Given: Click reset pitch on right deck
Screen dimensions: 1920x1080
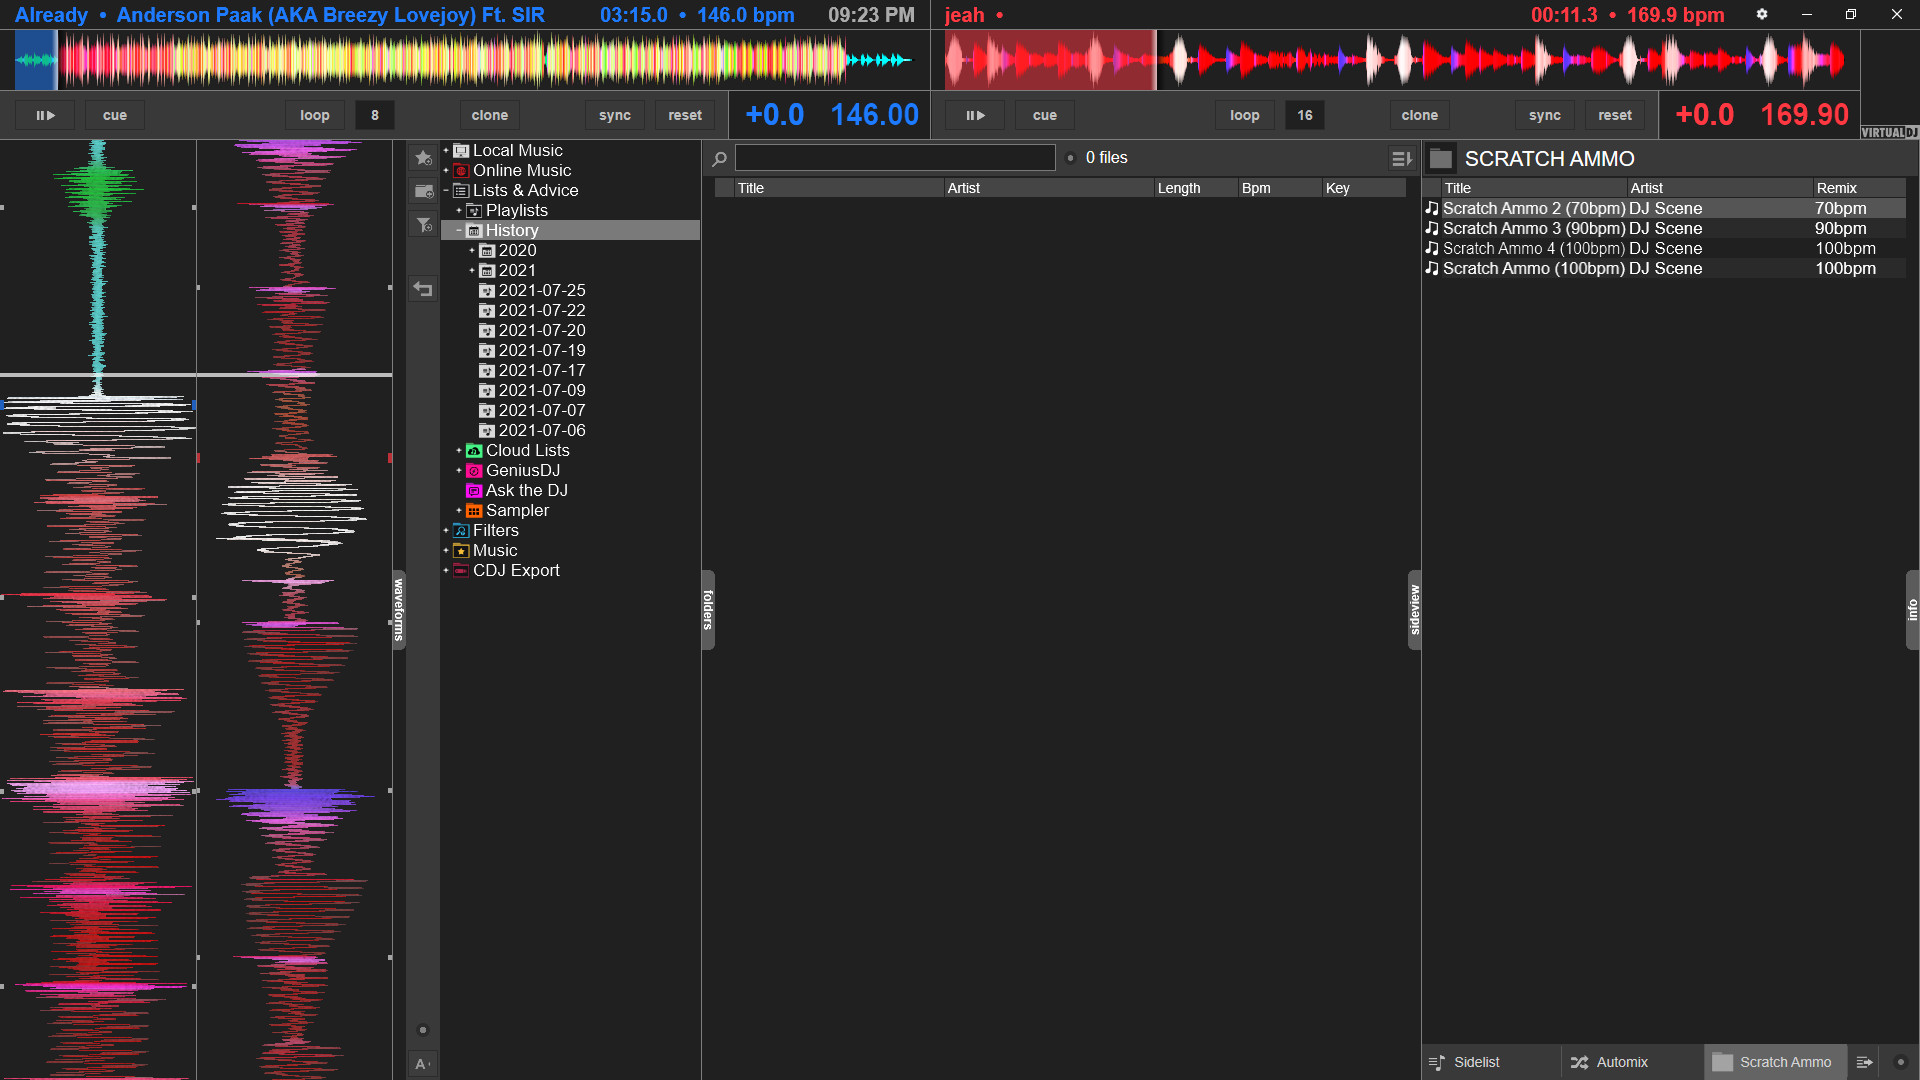Looking at the screenshot, I should click(x=1615, y=115).
